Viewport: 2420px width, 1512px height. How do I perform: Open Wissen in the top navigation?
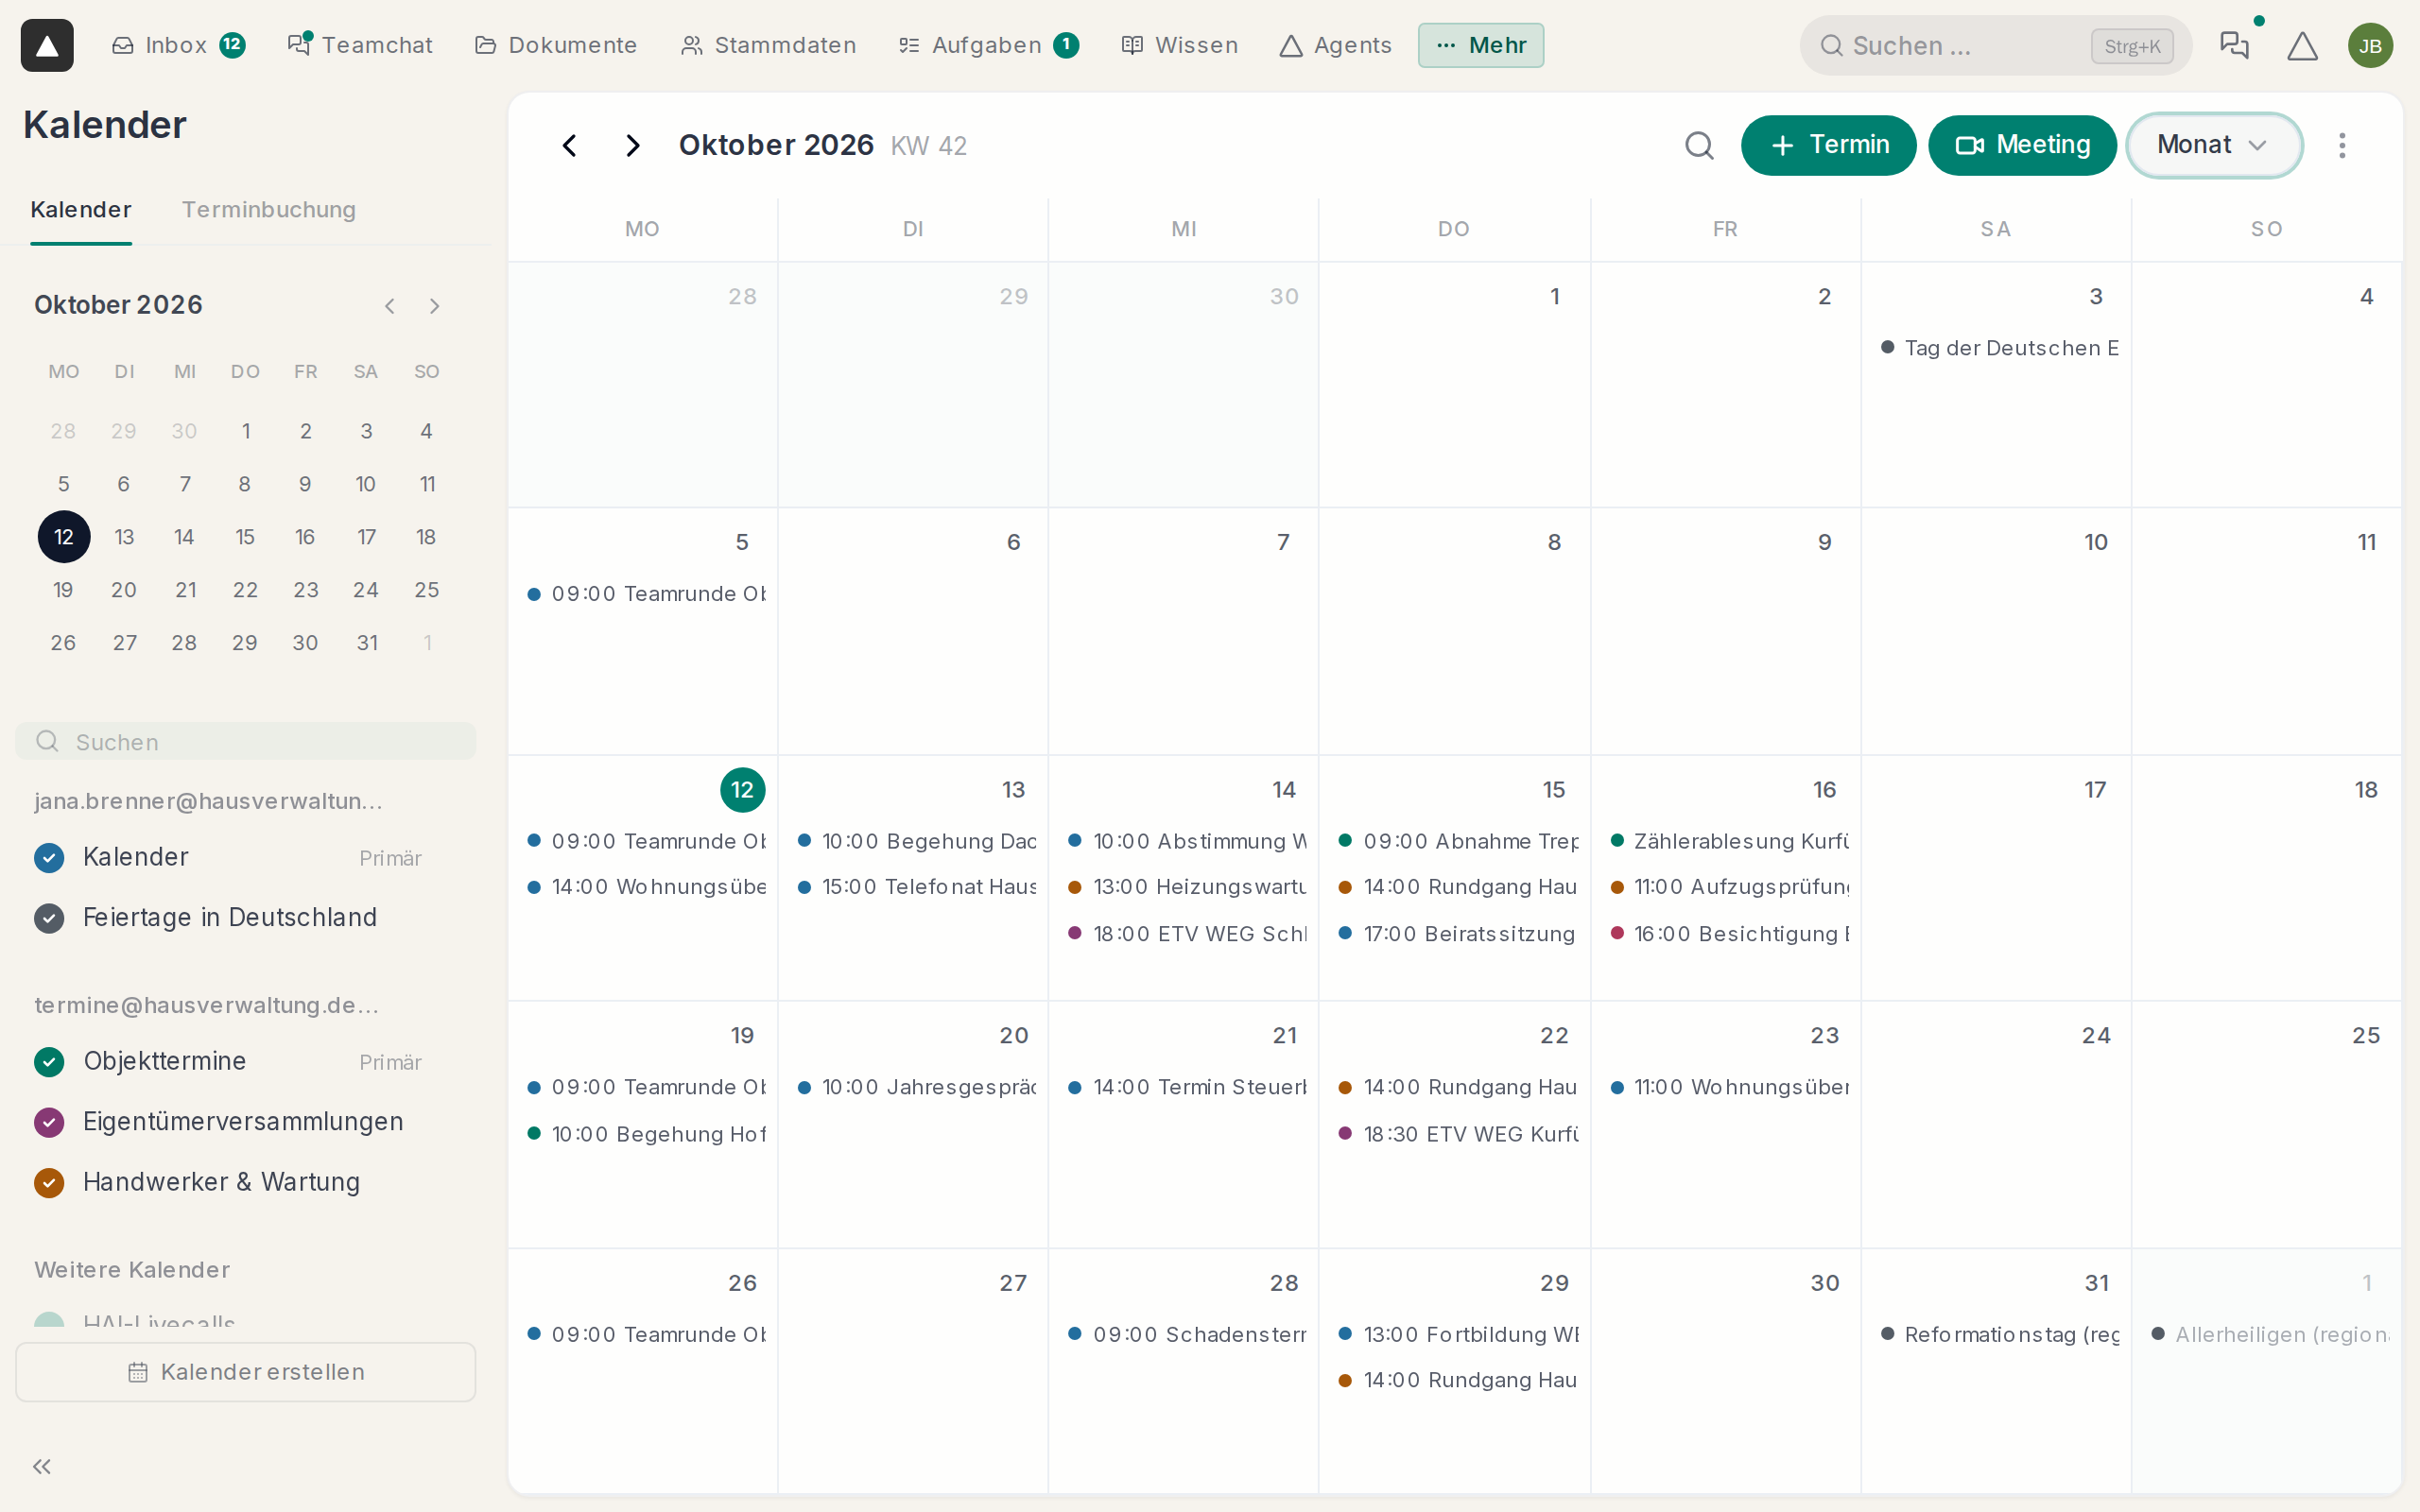pyautogui.click(x=1180, y=45)
